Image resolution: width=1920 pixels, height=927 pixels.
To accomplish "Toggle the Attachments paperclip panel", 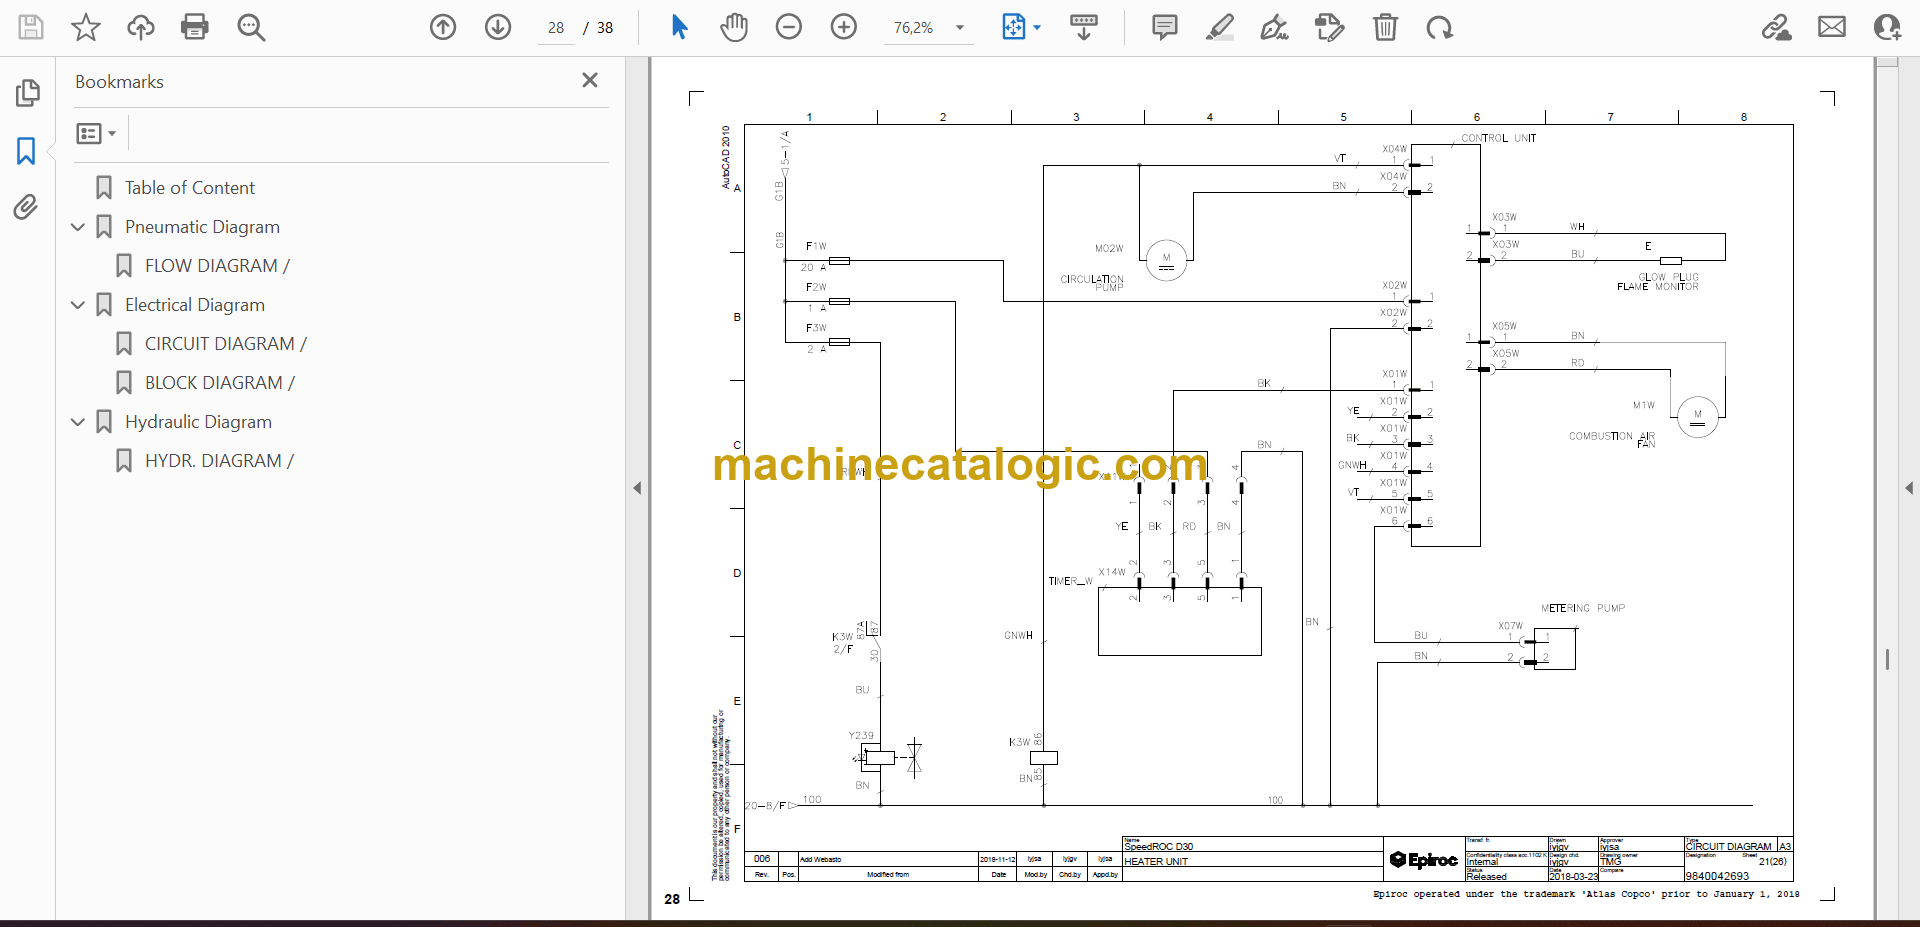I will point(26,207).
